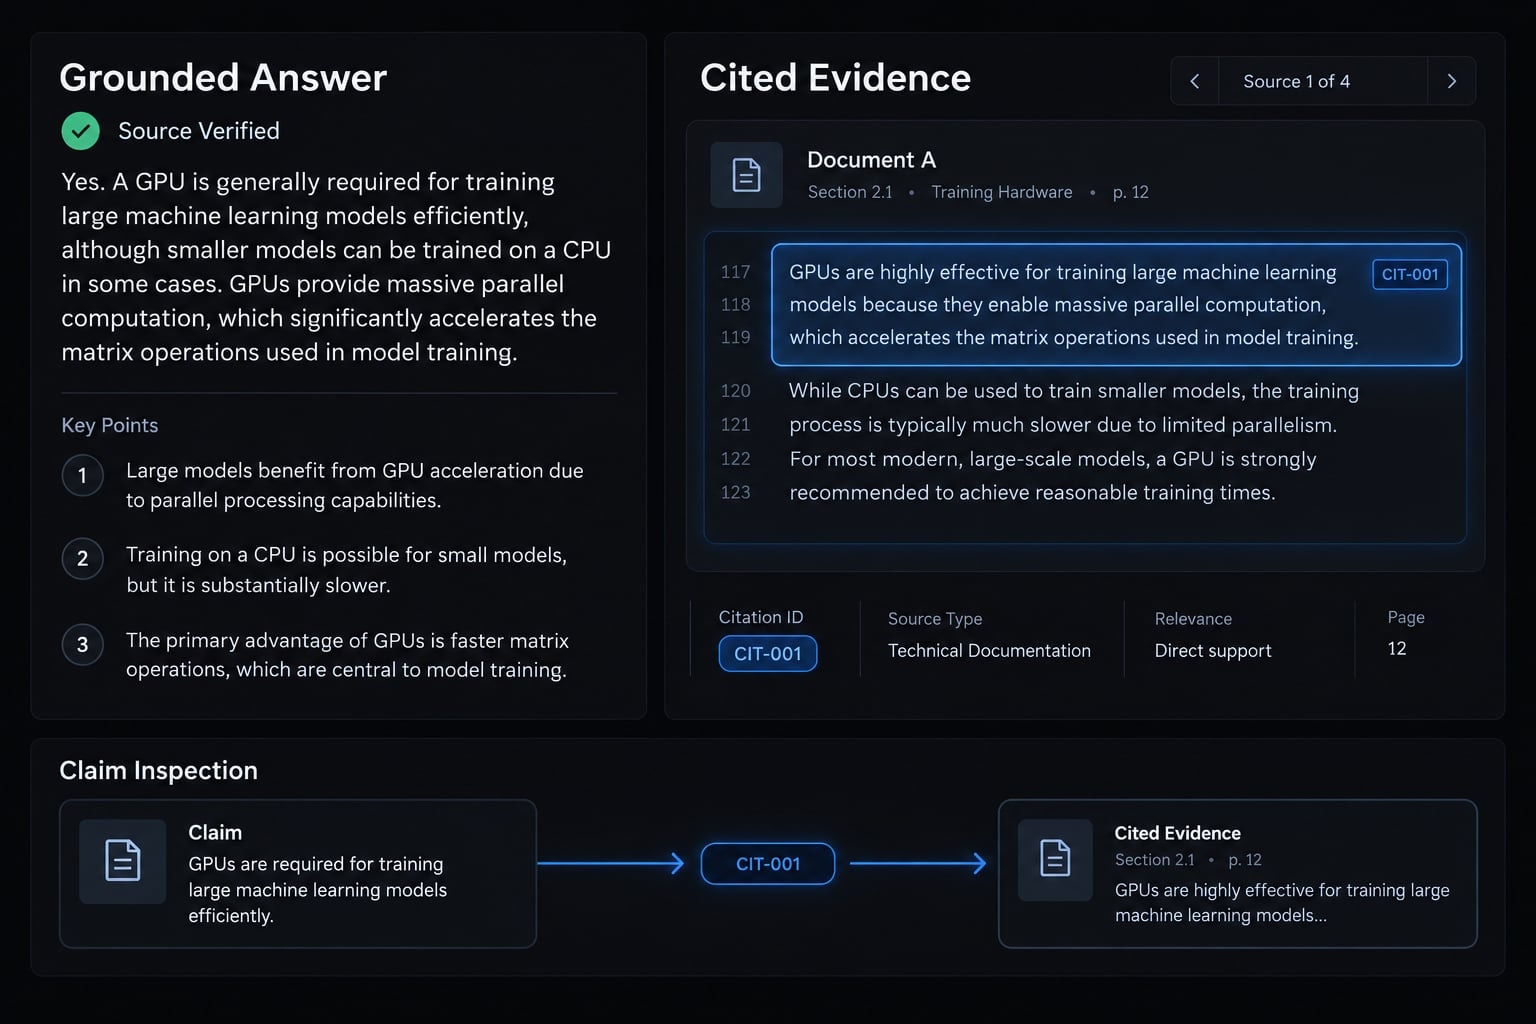Screen dimensions: 1536x1024
Task: Click the text 'The primary advantage of GPUs is faster matrix'
Action: point(347,640)
